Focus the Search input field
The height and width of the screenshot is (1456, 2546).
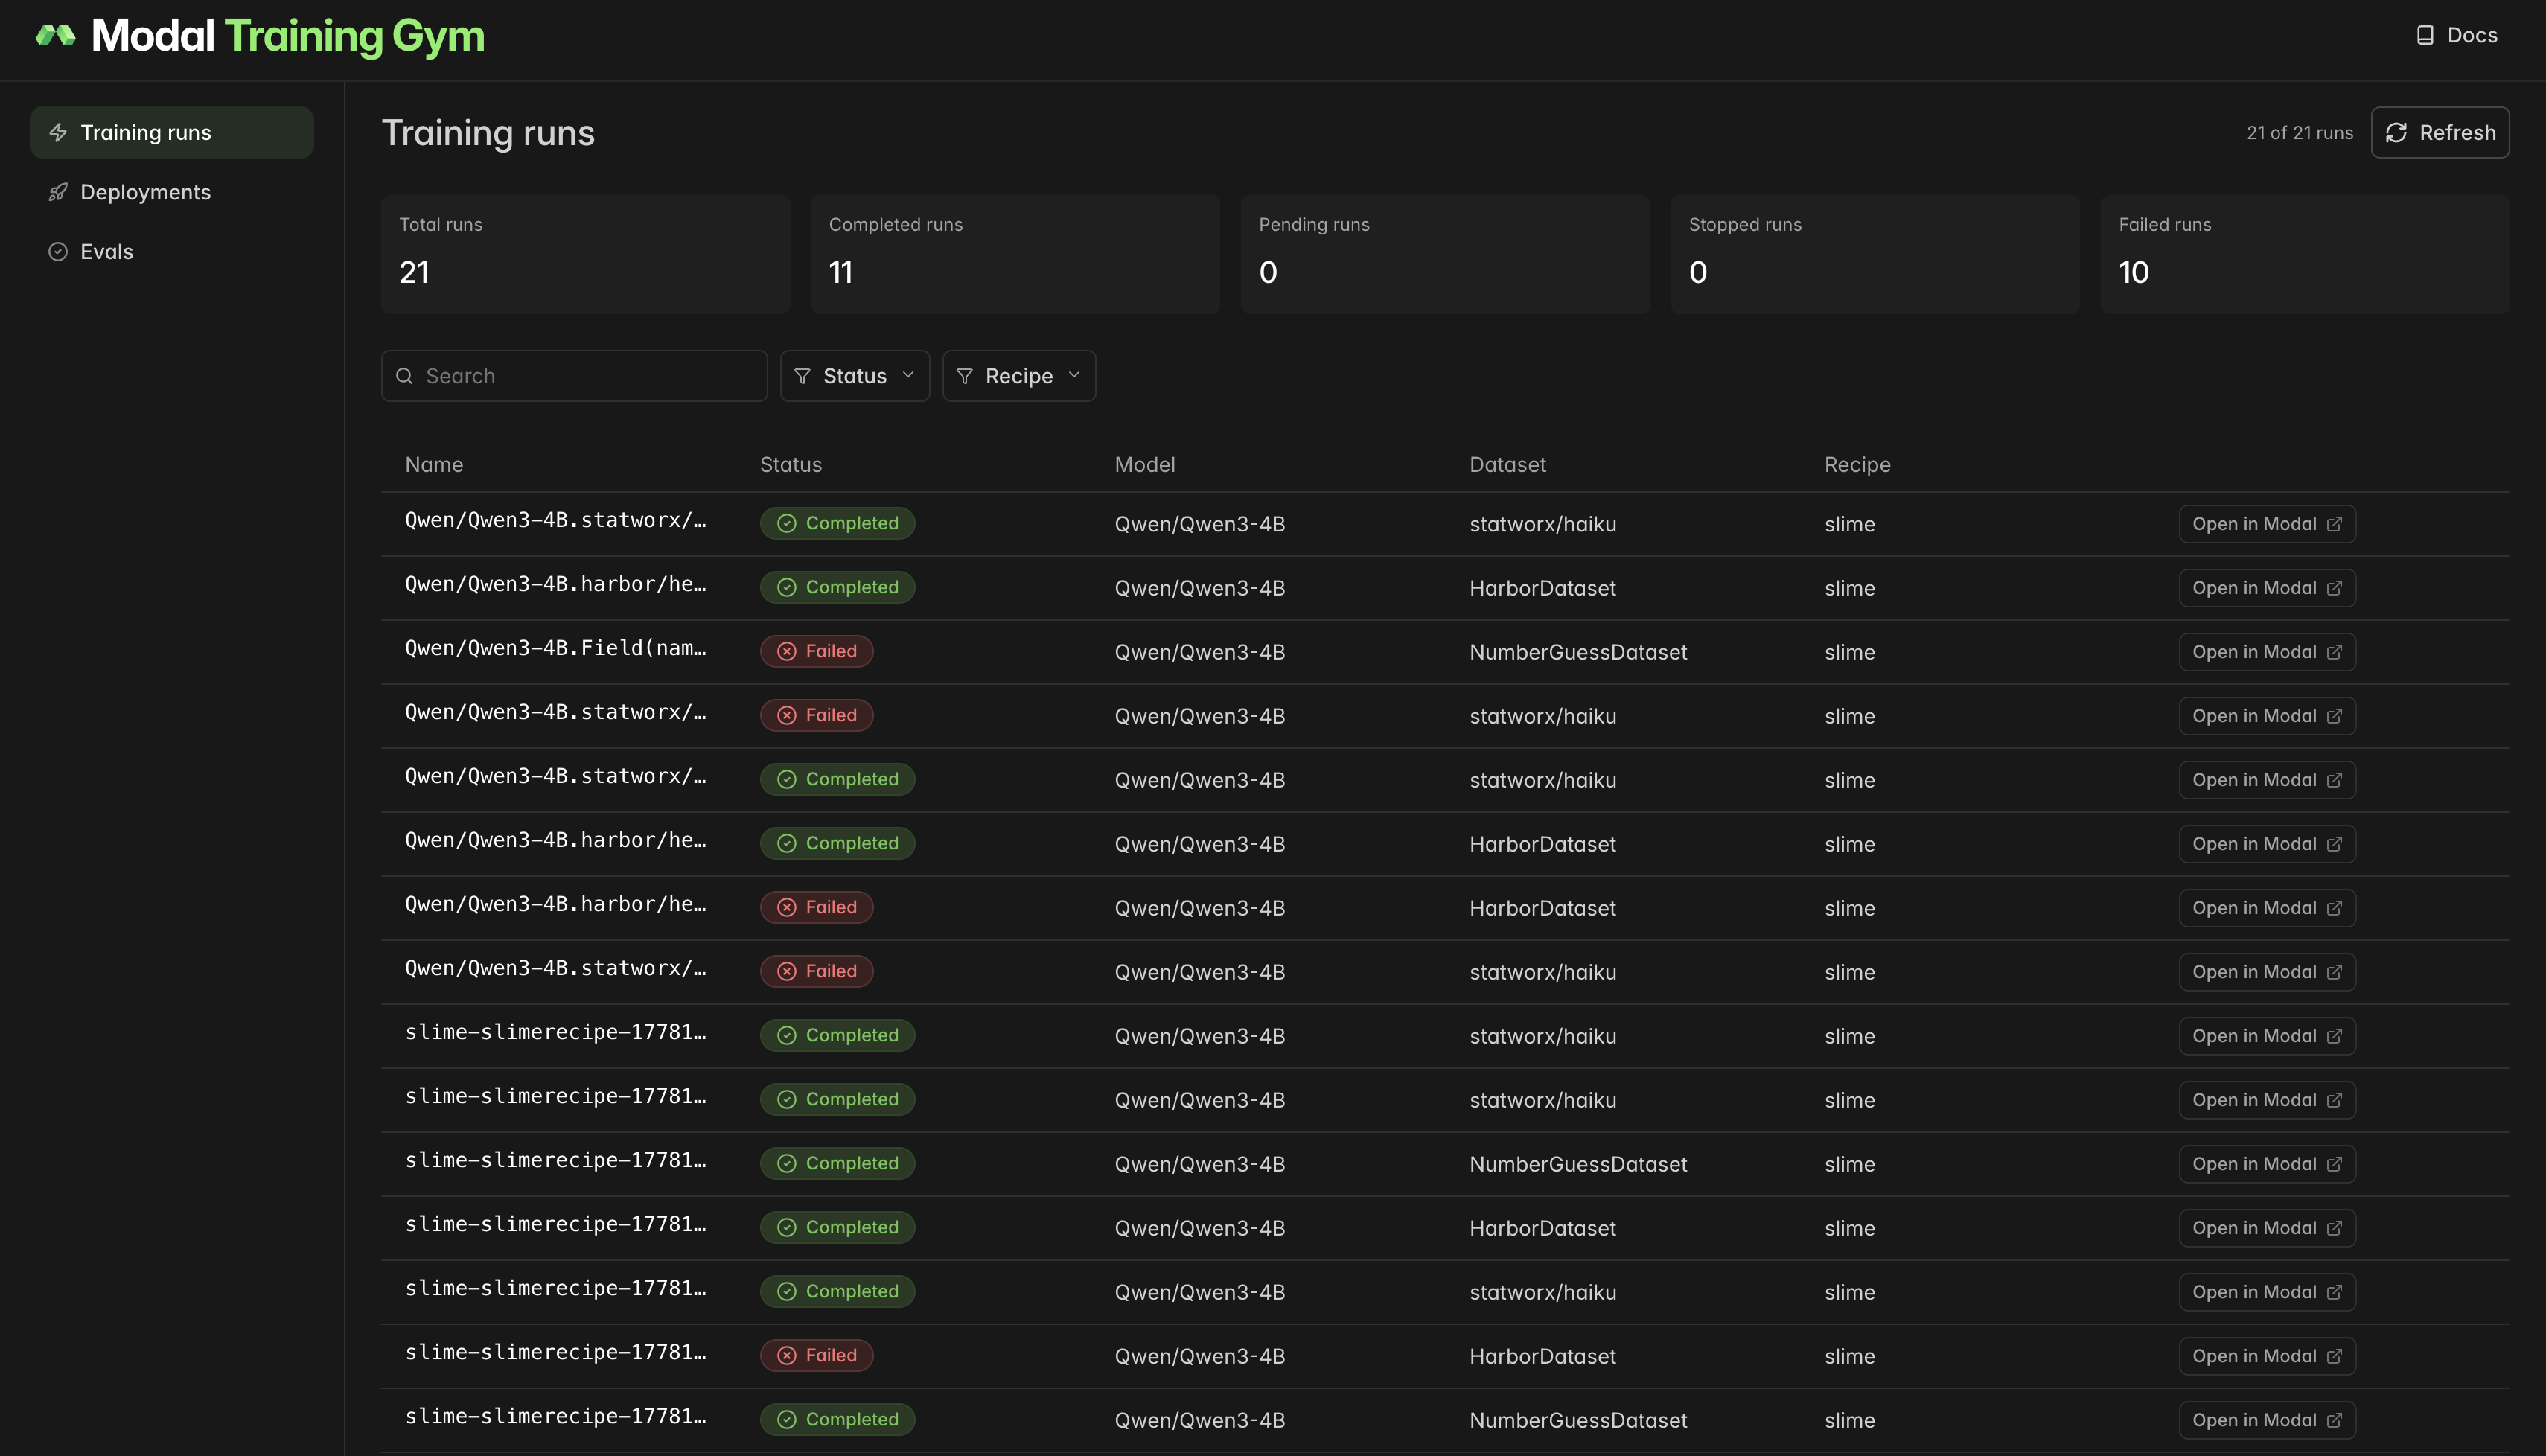coord(574,376)
